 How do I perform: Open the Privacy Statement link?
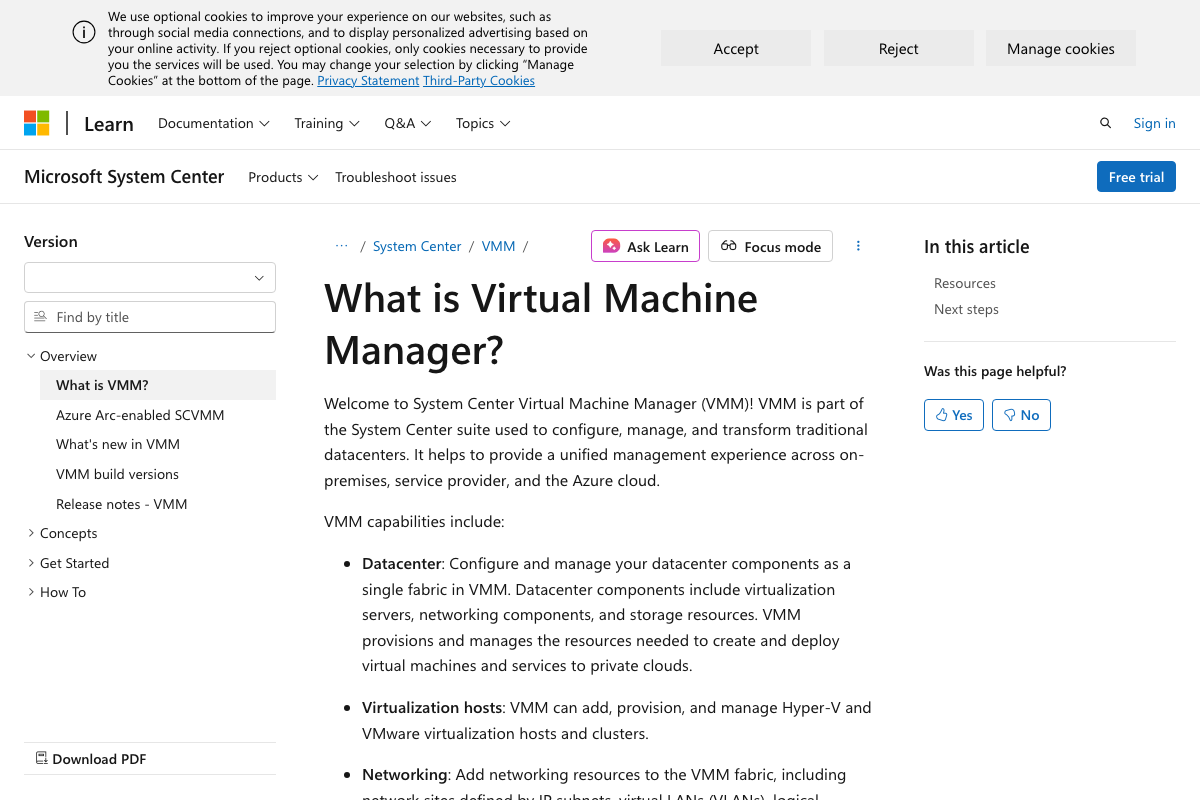pyautogui.click(x=368, y=81)
